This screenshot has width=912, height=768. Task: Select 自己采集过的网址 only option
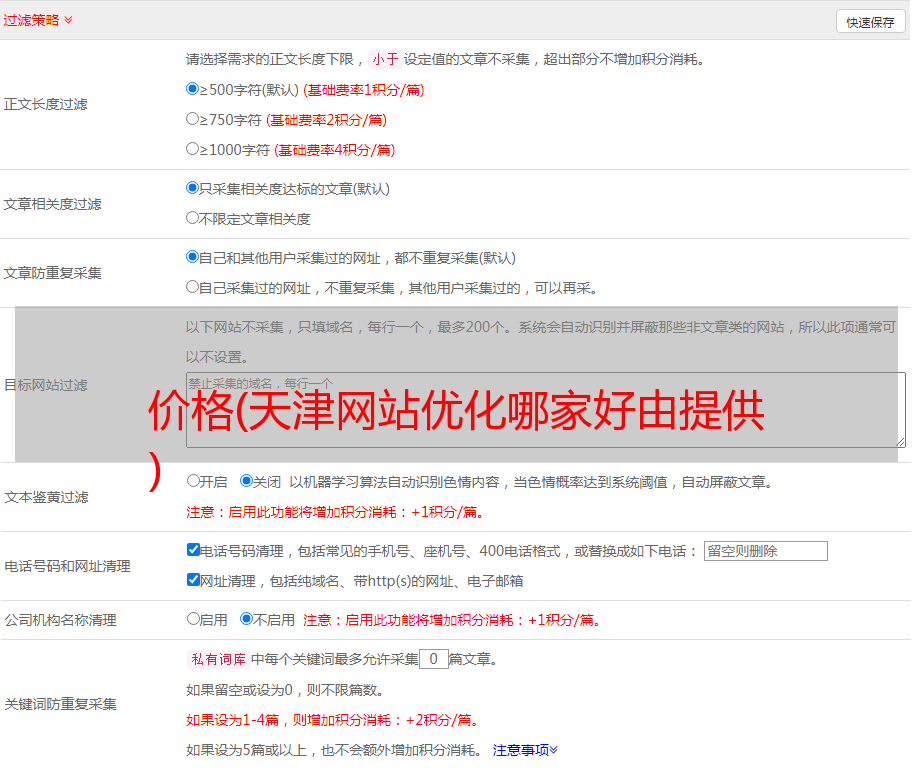tap(193, 287)
